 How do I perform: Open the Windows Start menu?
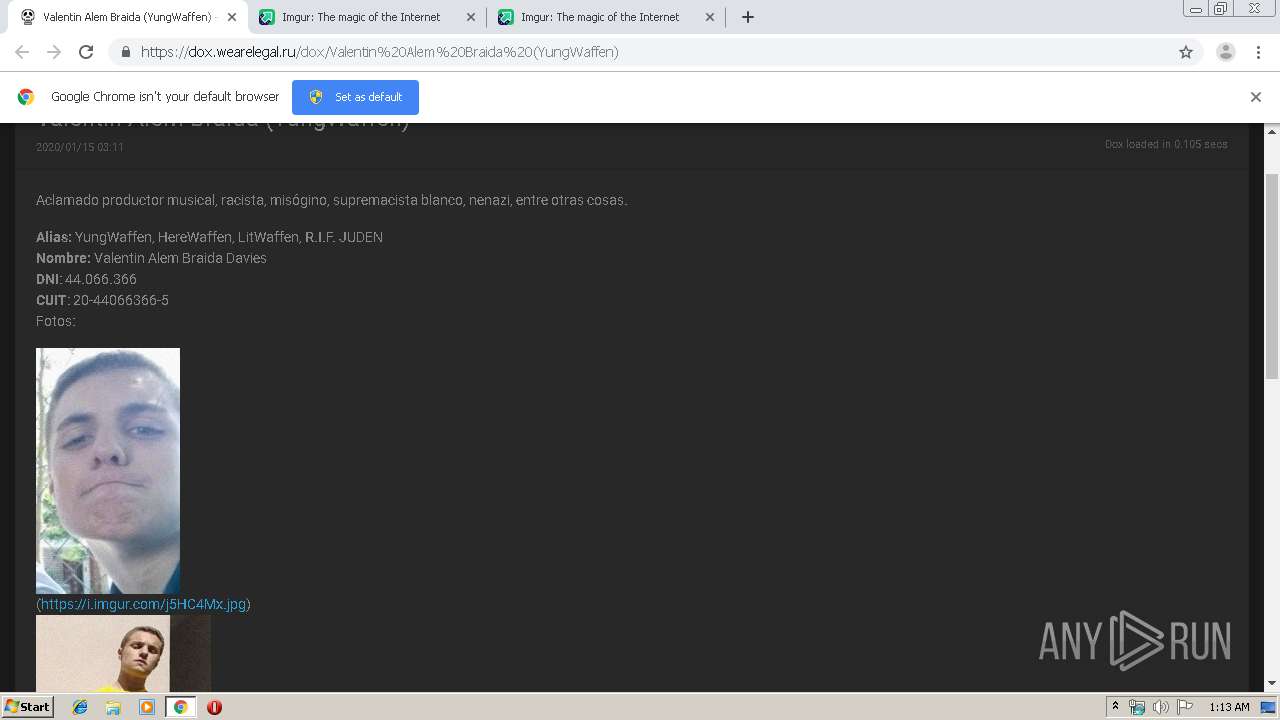[x=27, y=706]
